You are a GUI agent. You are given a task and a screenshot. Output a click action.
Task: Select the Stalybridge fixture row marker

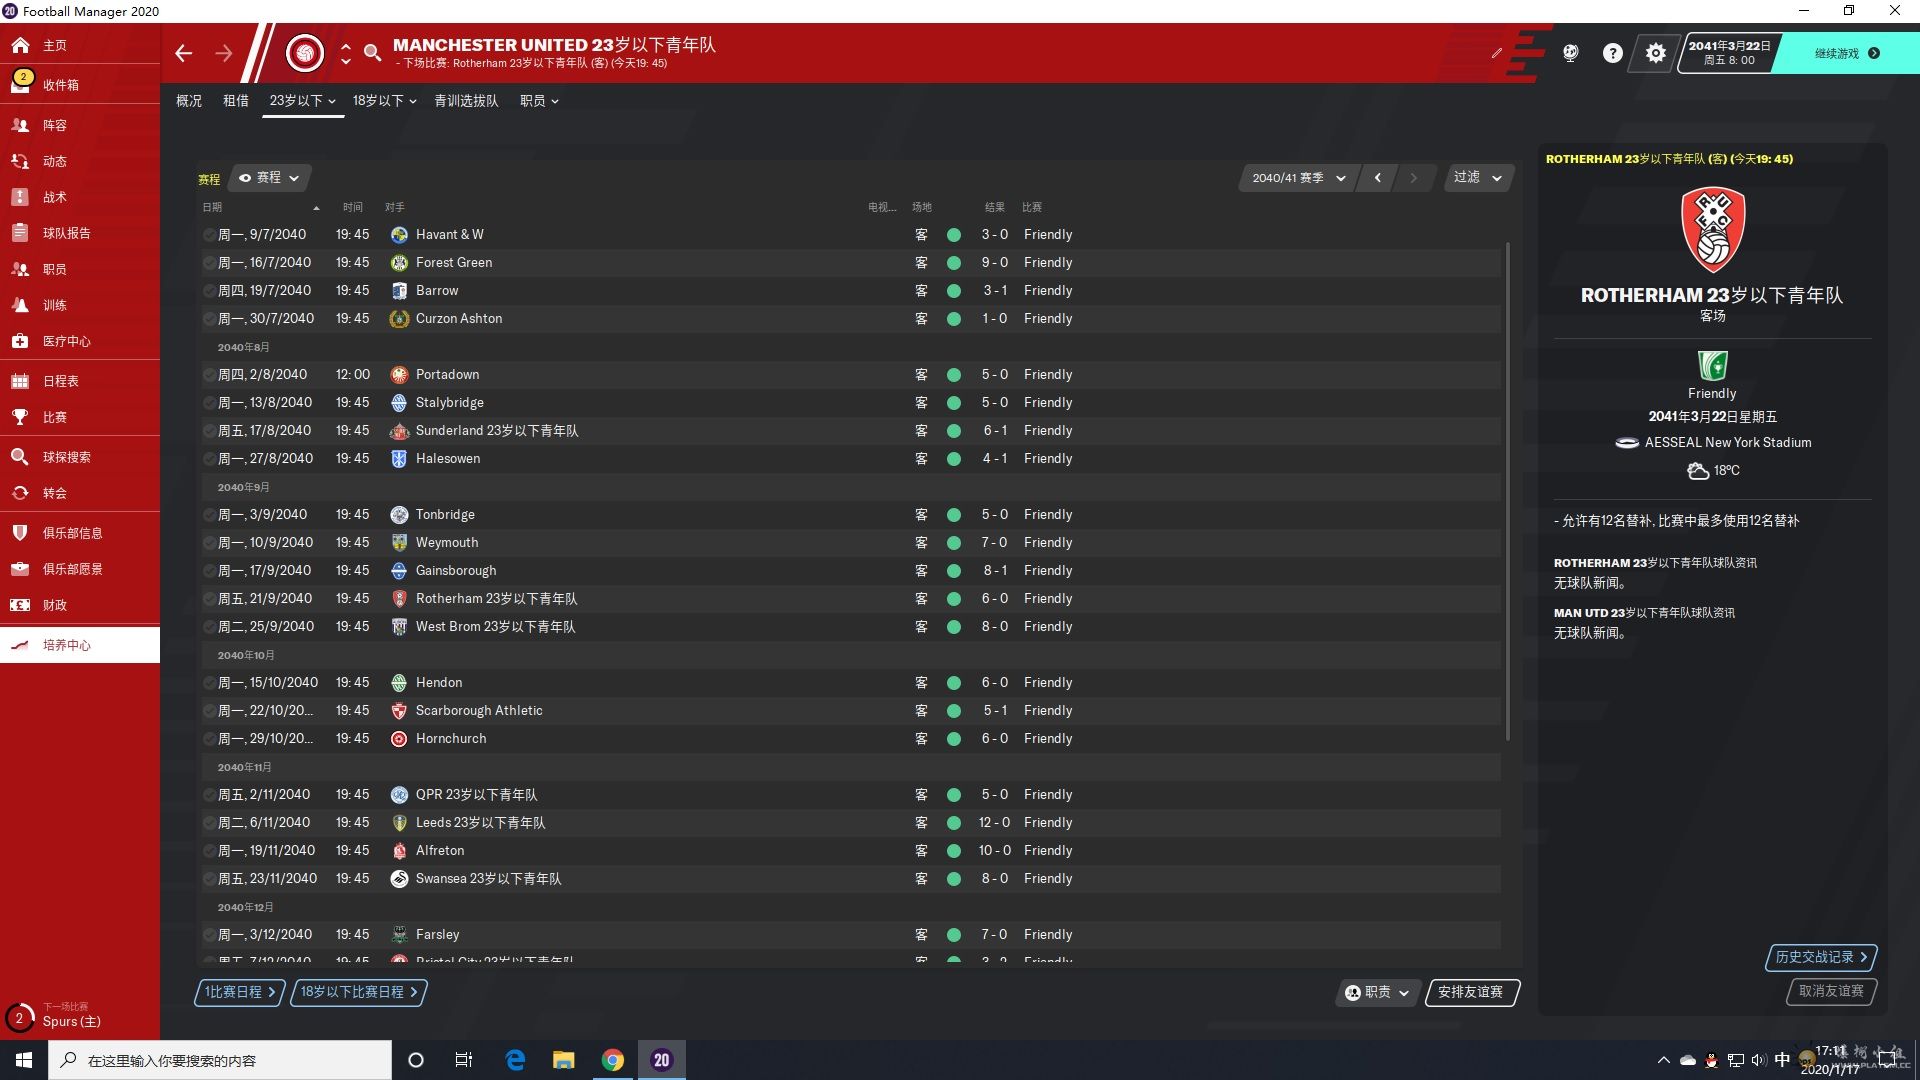pyautogui.click(x=209, y=403)
